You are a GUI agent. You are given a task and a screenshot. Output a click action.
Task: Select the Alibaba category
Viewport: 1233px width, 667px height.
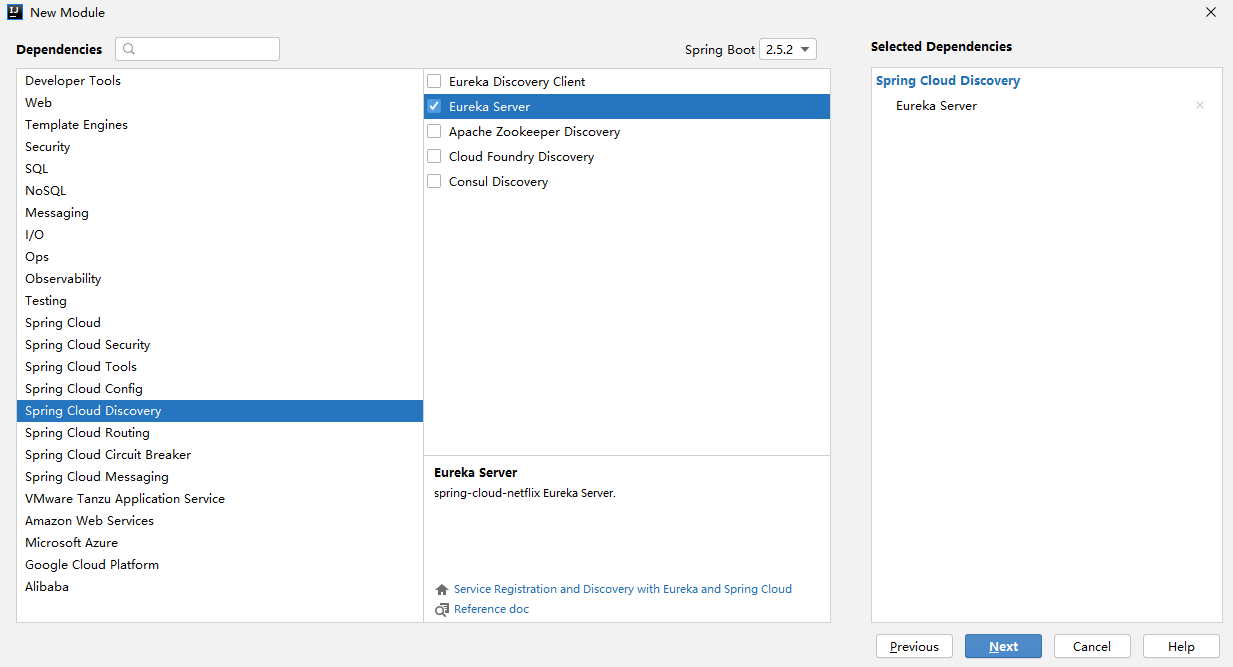pyautogui.click(x=220, y=587)
